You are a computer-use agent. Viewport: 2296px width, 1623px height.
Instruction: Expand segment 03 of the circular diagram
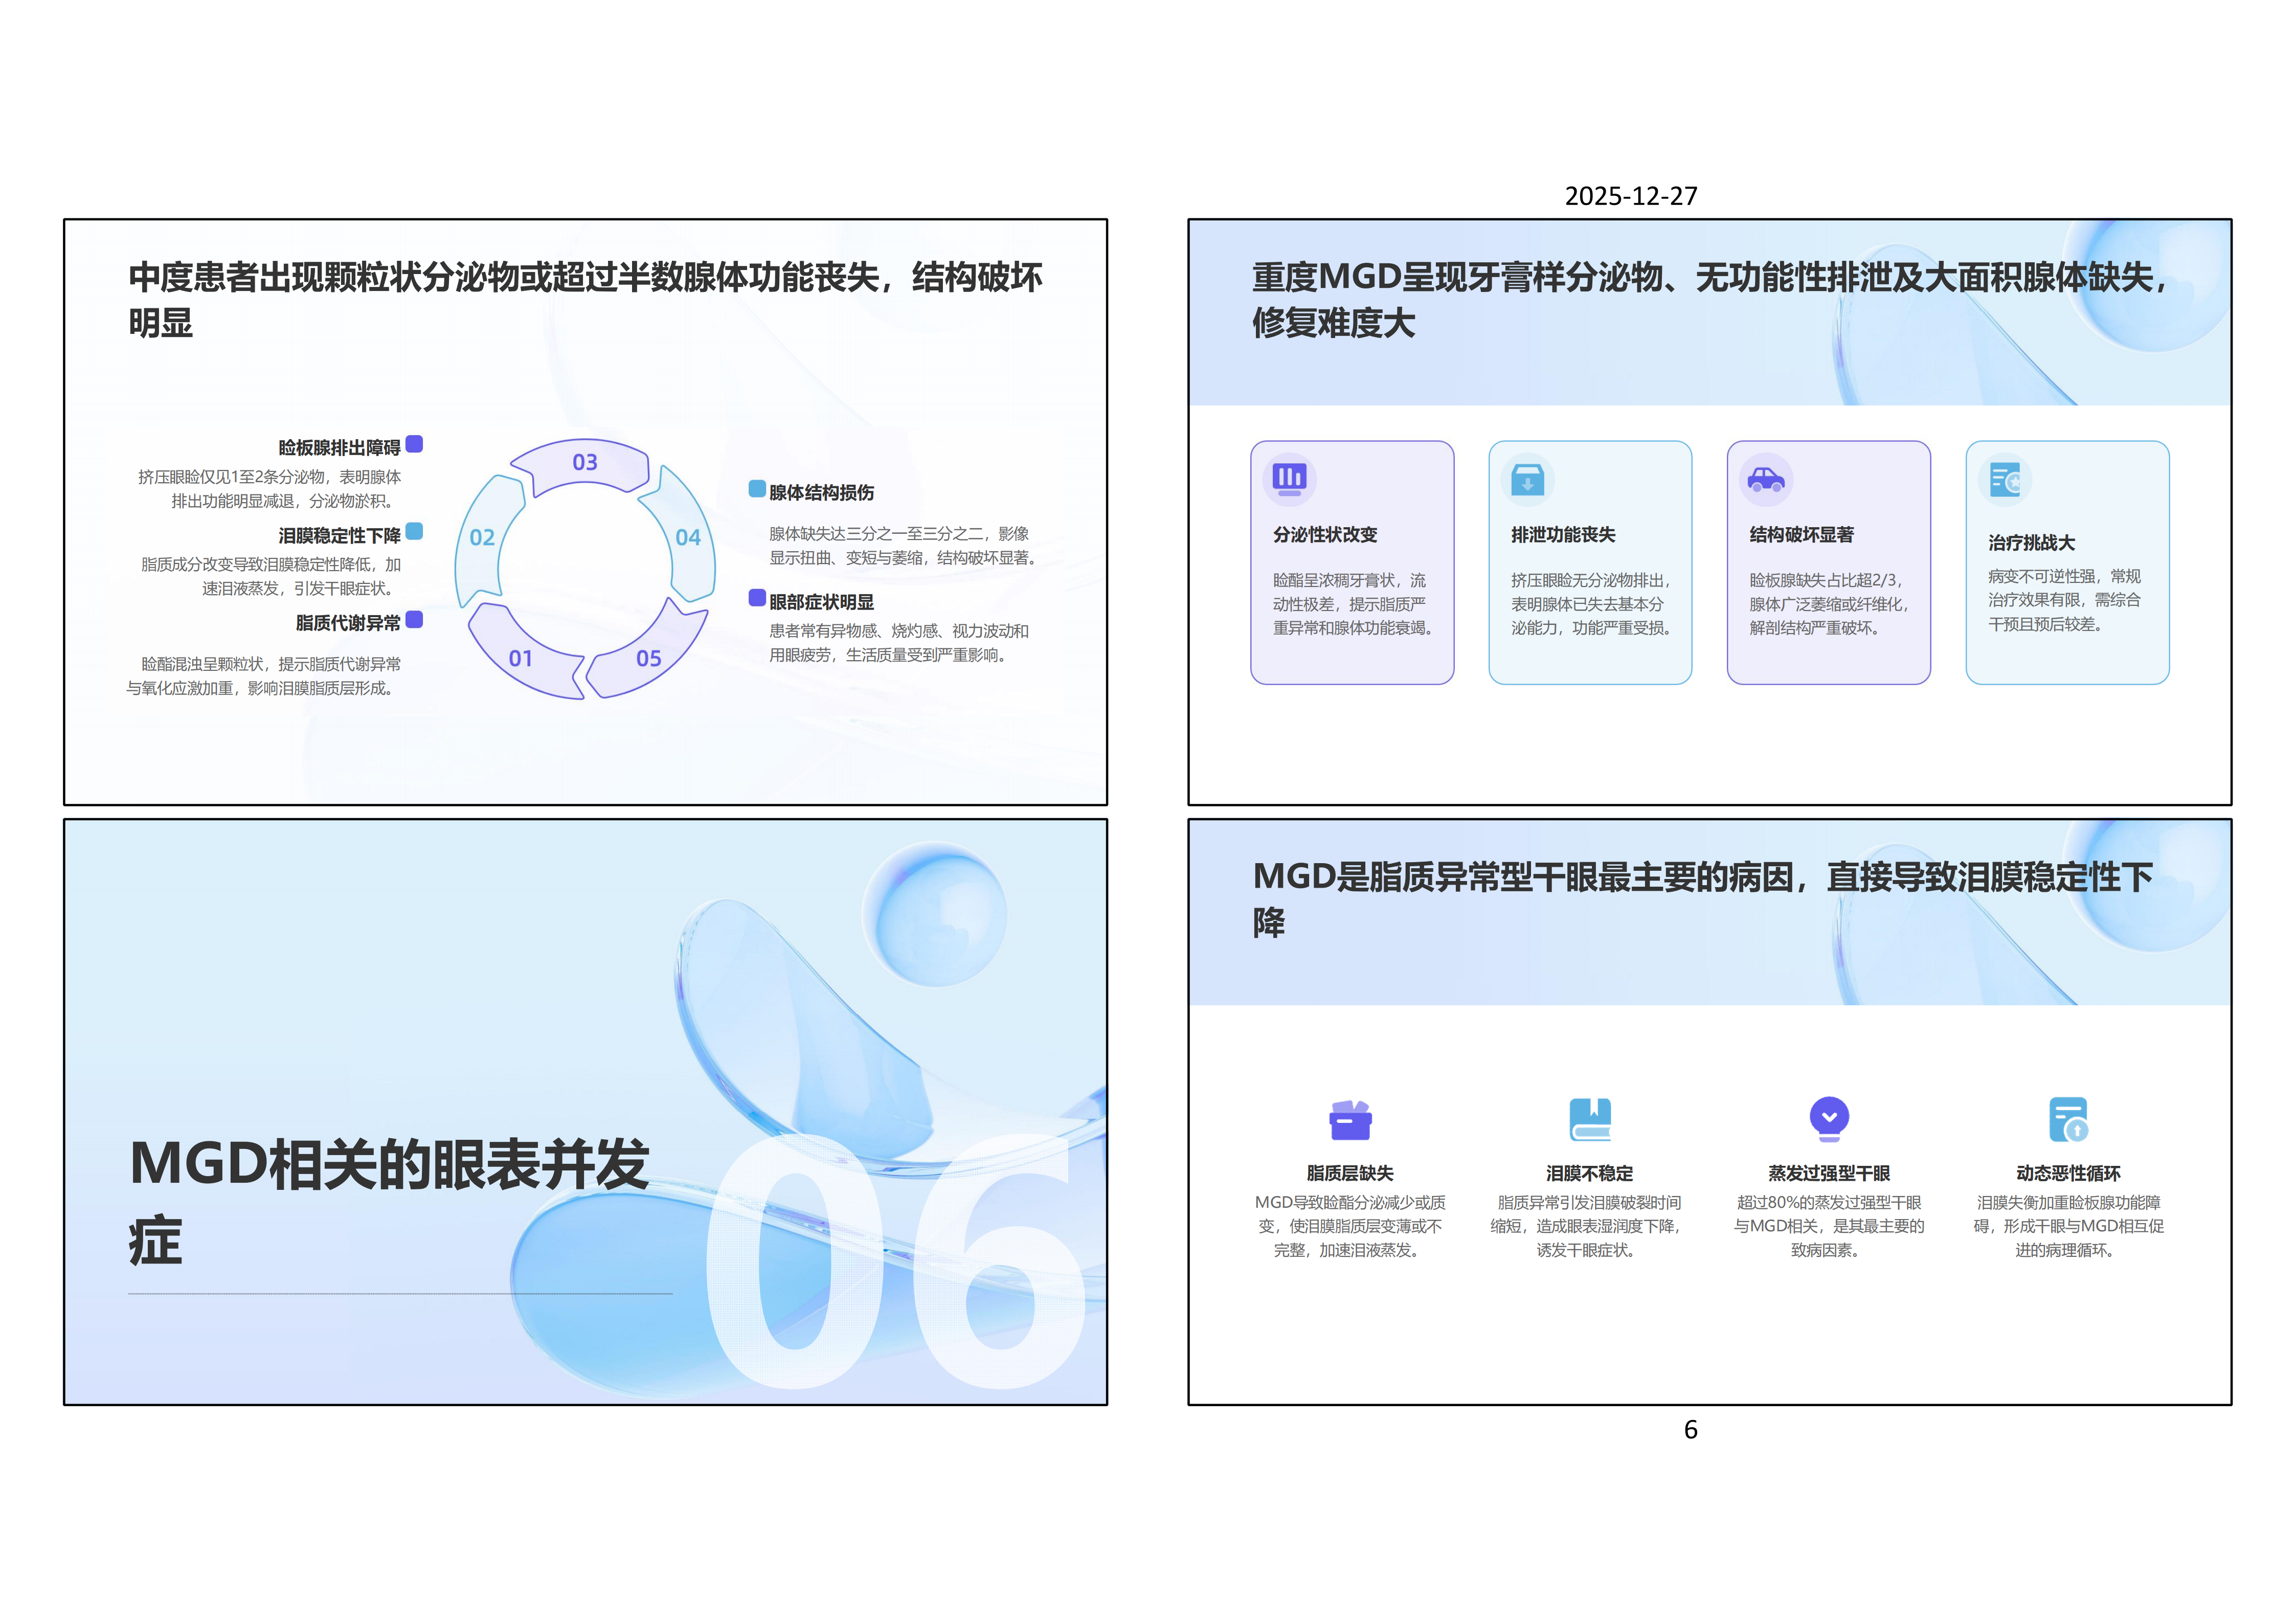click(585, 463)
